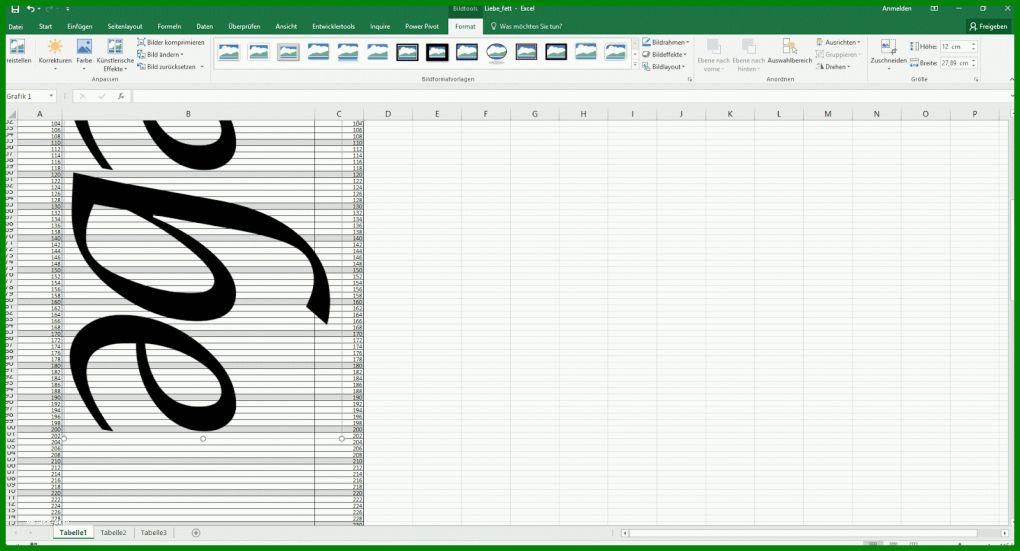Decrease the Breite value with down arrow
The width and height of the screenshot is (1020, 551).
click(x=974, y=66)
